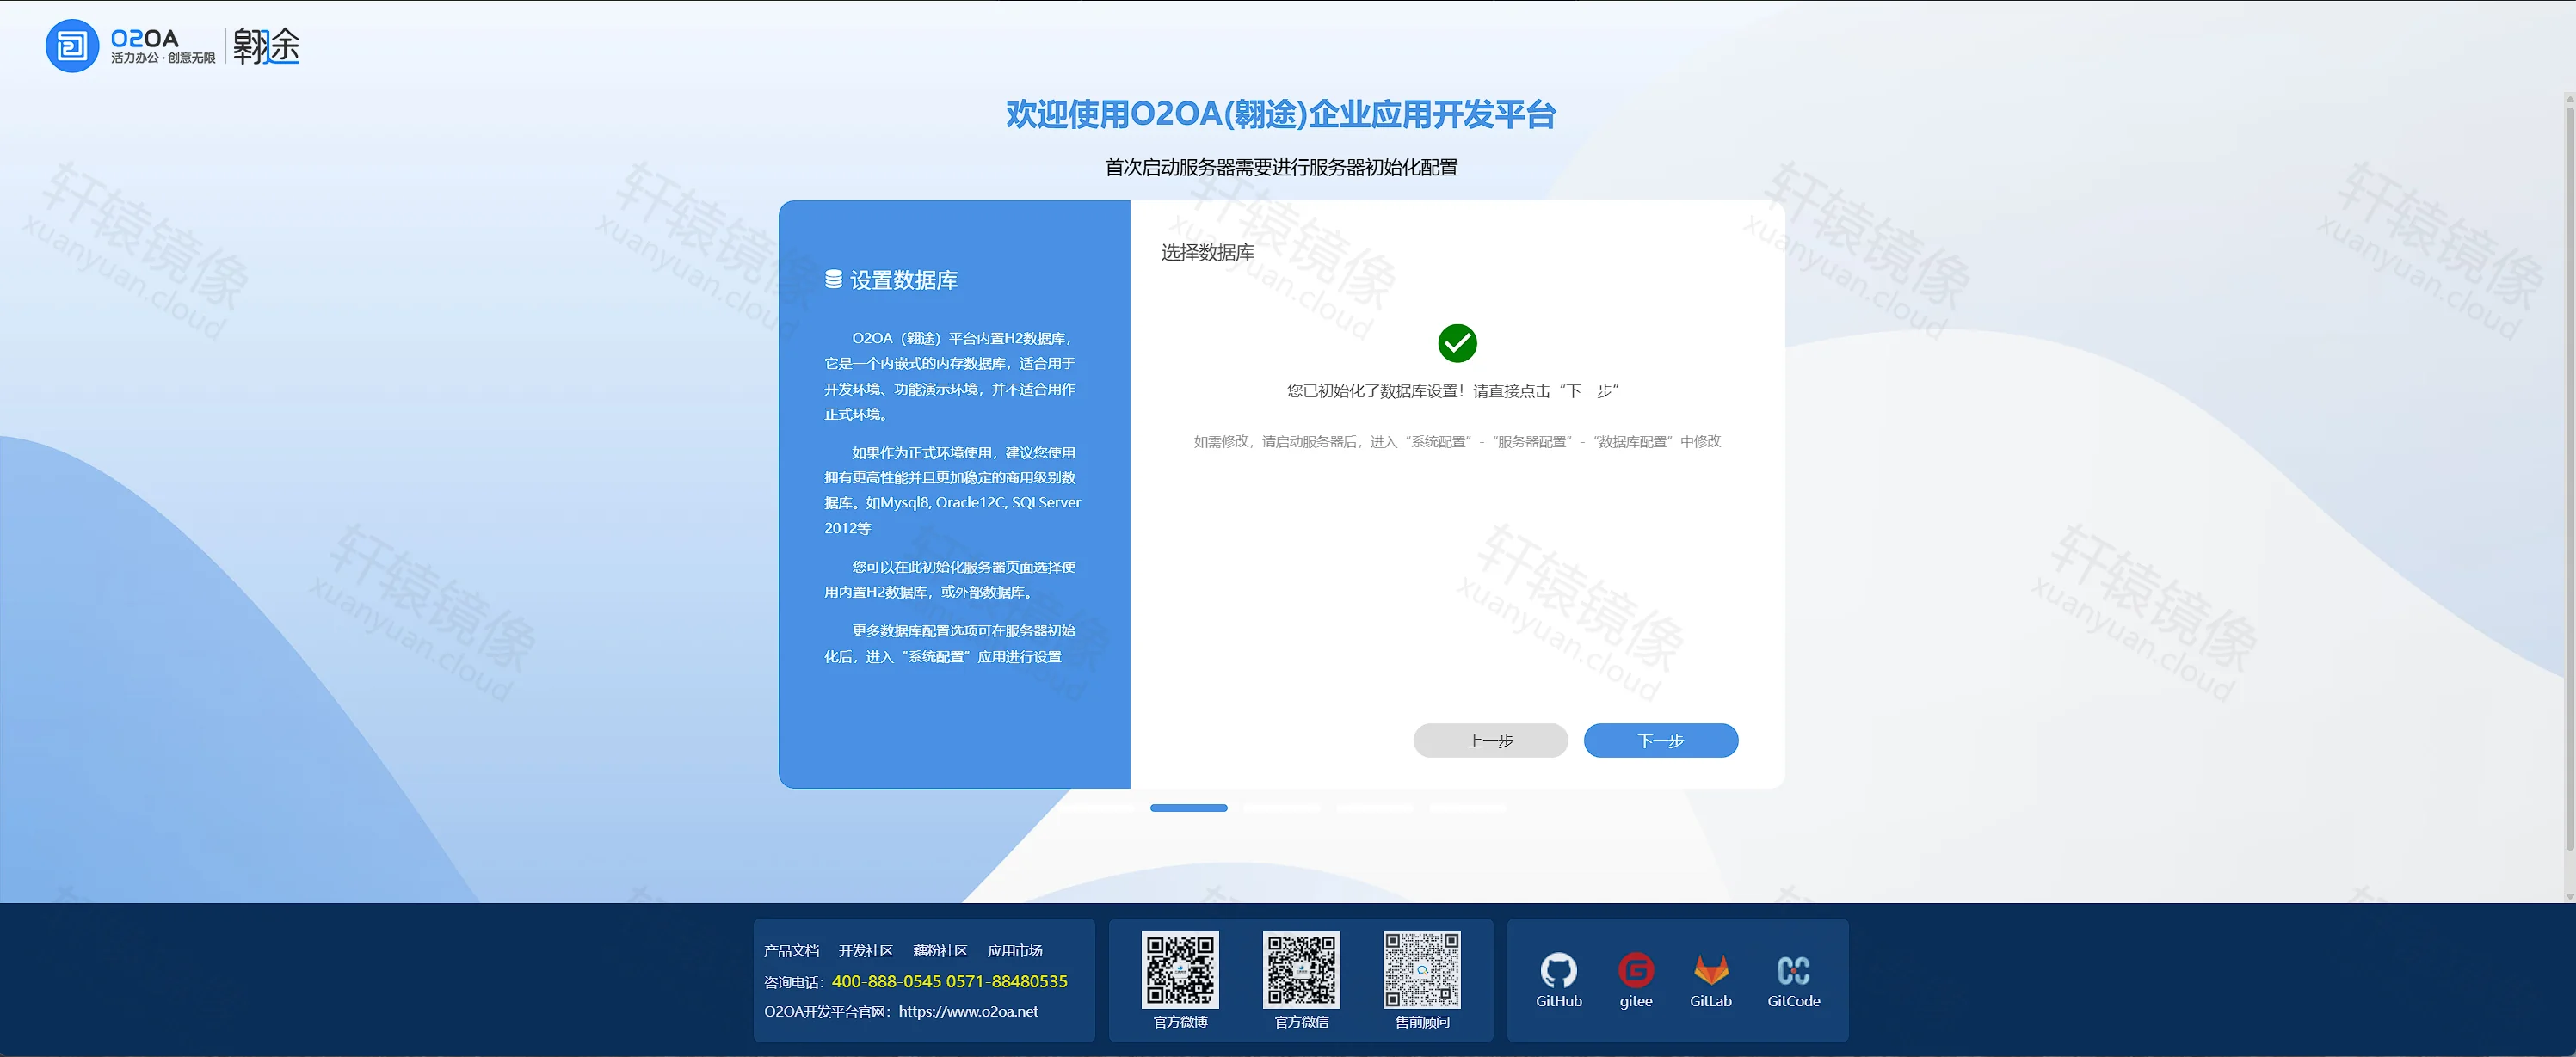The width and height of the screenshot is (2576, 1057).
Task: Open the 应用市场 link
Action: point(1015,950)
